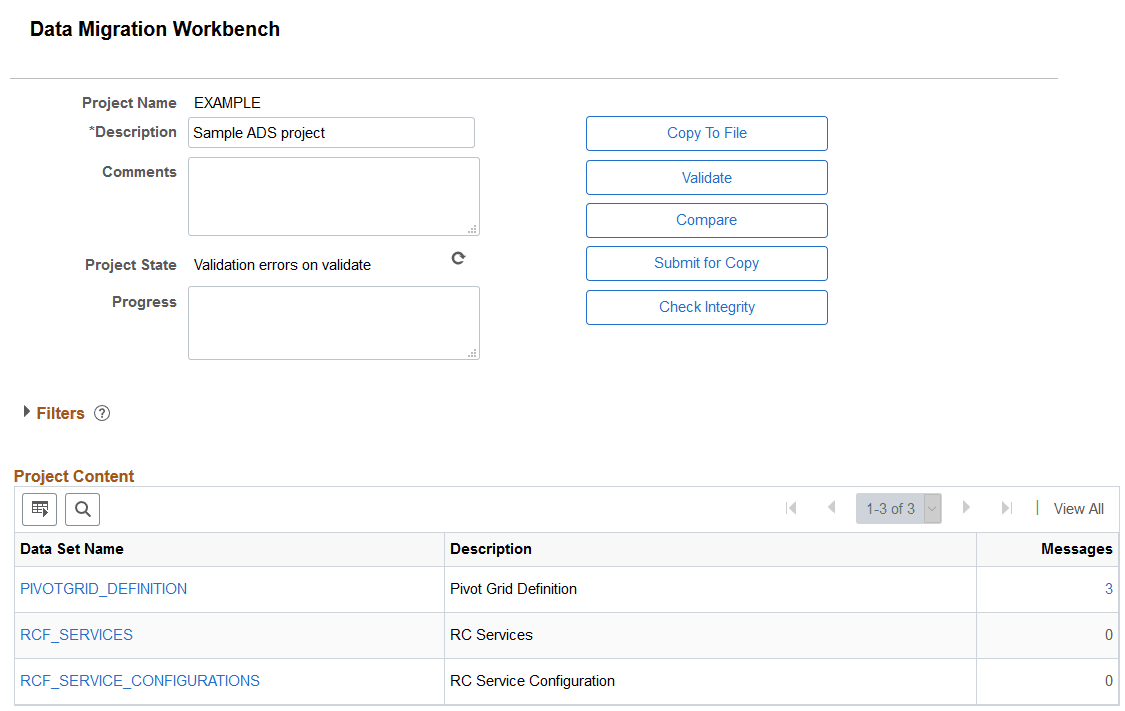Viewport: 1125px width, 711px height.
Task: Open the '1-3 of 3' row count dropdown
Action: [x=931, y=508]
